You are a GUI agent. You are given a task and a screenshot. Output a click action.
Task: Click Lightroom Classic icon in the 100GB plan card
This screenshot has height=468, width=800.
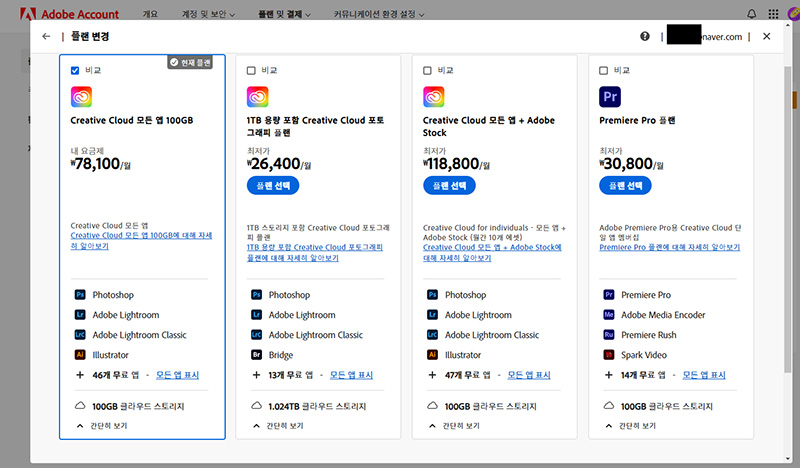[80, 335]
